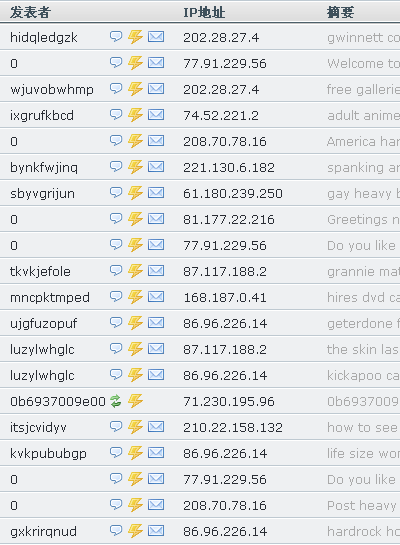Click IP address 221.130.6.182
The image size is (400, 545).
[229, 168]
